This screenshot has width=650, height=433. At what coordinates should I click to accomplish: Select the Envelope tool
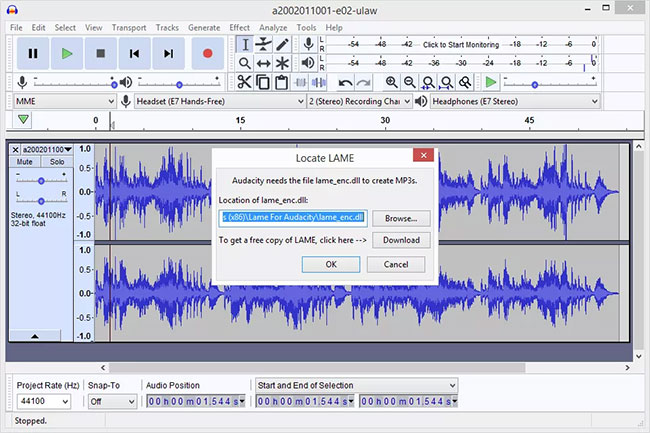click(x=263, y=44)
